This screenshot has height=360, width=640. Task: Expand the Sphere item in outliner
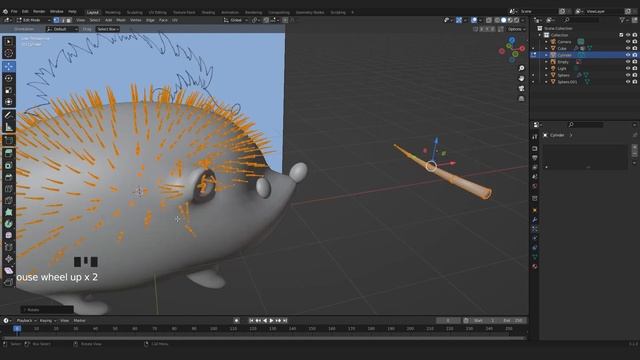pos(547,75)
